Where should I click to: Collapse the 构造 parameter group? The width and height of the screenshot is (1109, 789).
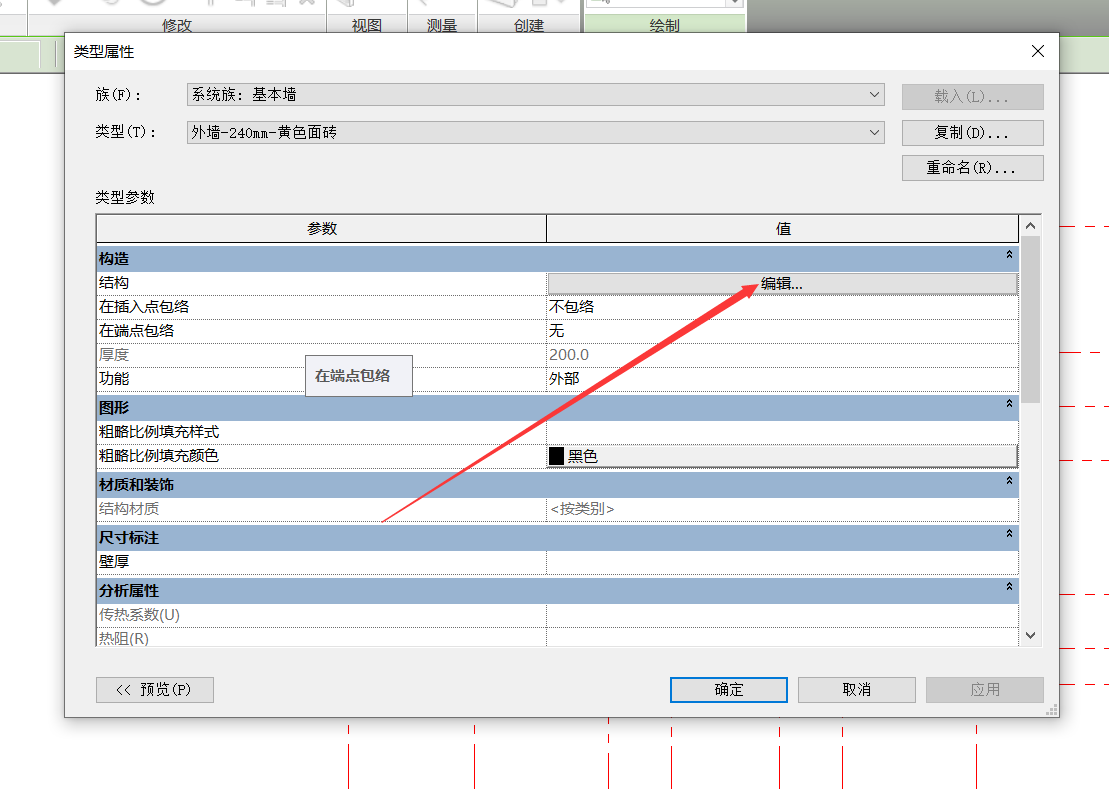[x=1009, y=257]
